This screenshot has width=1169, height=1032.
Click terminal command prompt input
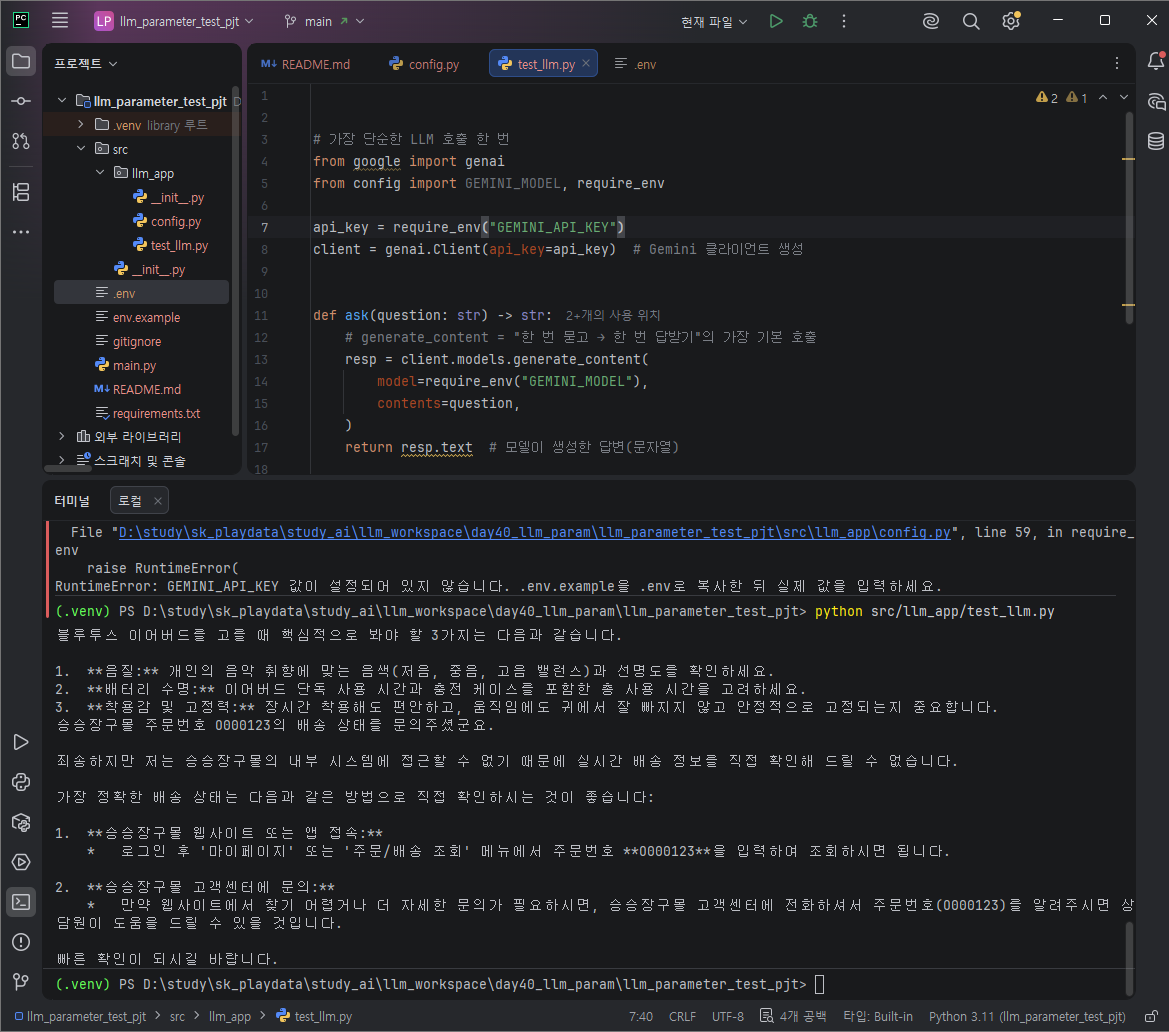tap(819, 984)
